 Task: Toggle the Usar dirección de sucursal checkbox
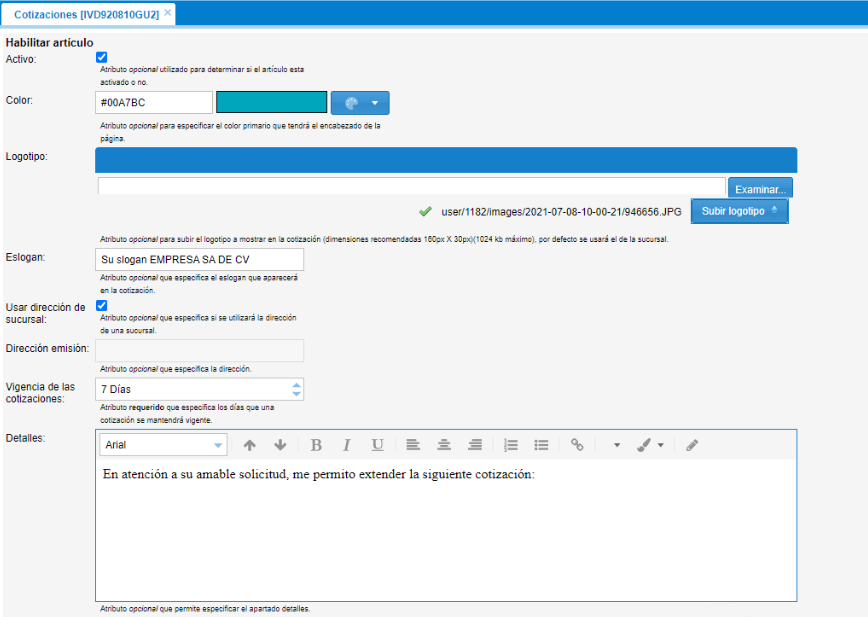[x=101, y=306]
